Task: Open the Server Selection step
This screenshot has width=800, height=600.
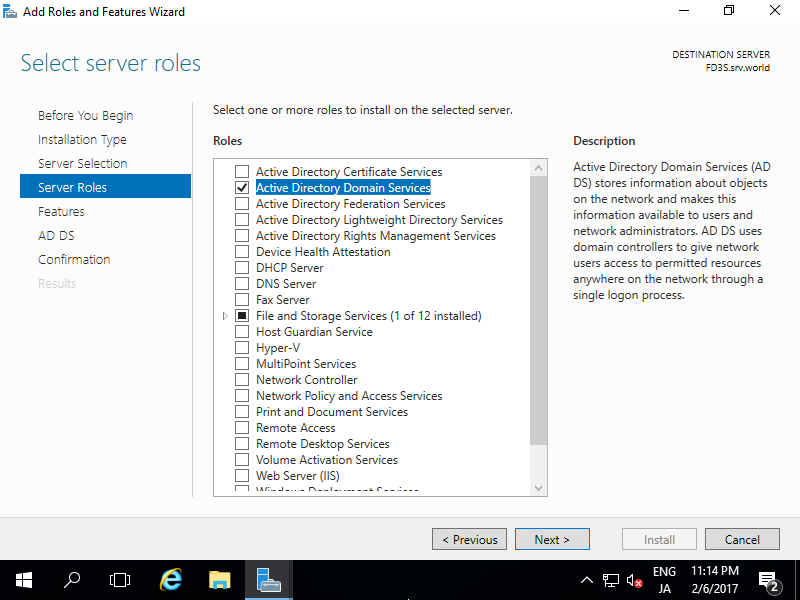Action: point(83,163)
